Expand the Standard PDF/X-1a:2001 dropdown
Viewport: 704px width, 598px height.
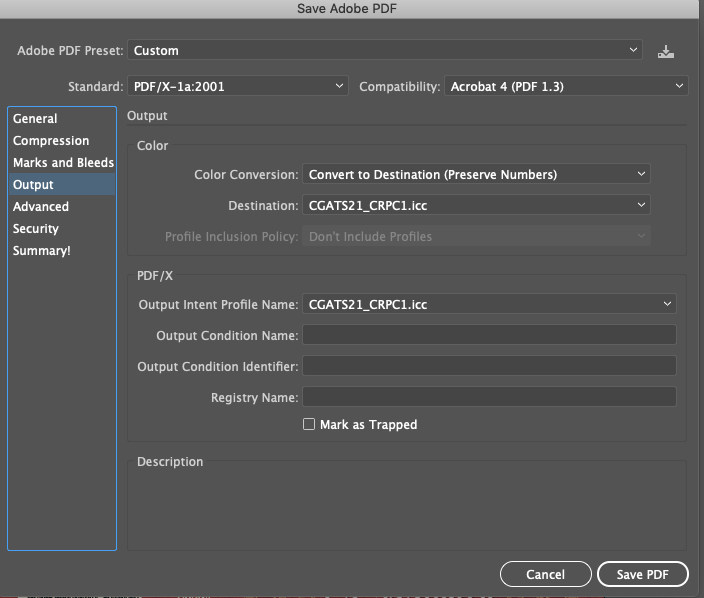pyautogui.click(x=238, y=86)
